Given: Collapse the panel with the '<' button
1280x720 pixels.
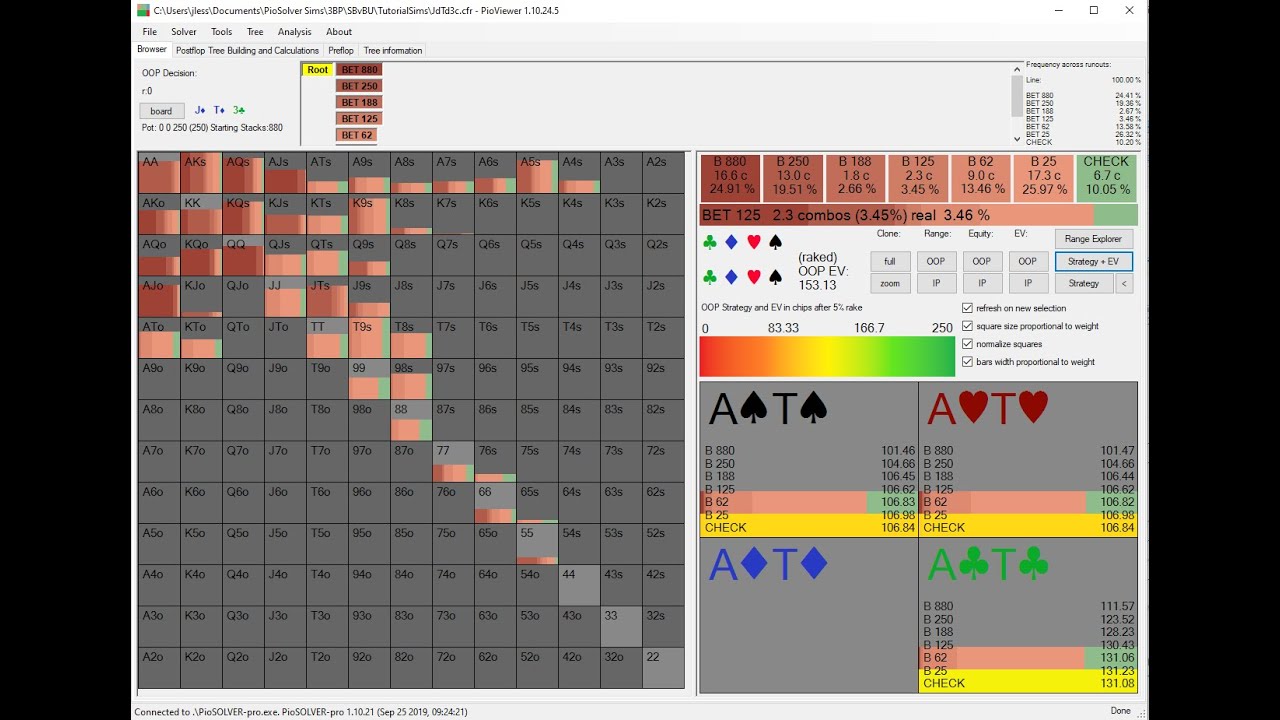Looking at the screenshot, I should [x=1126, y=284].
